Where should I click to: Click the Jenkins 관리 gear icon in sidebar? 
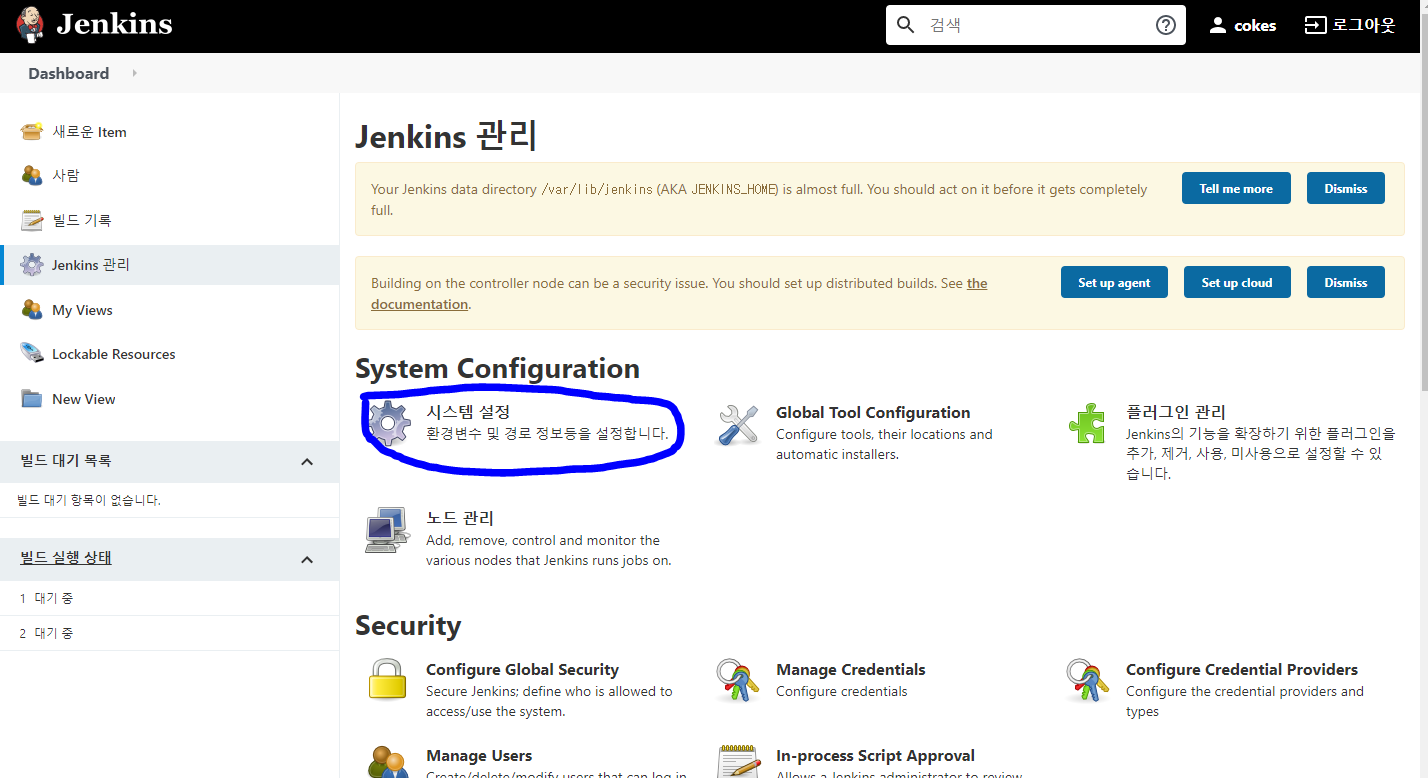(x=32, y=265)
